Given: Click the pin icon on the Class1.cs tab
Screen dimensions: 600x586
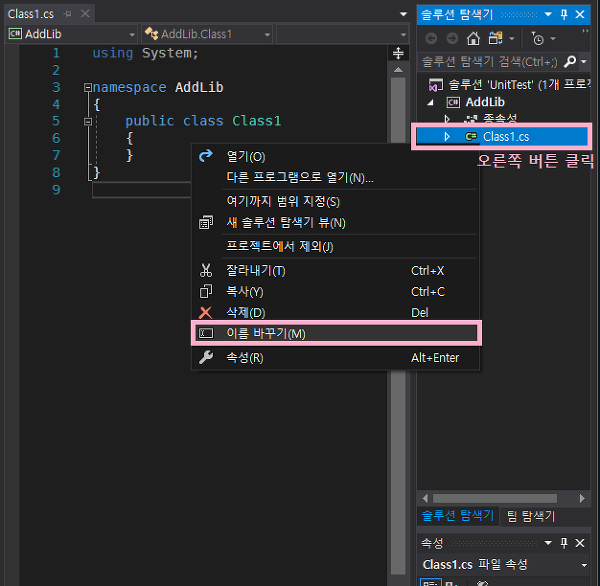Looking at the screenshot, I should (68, 14).
